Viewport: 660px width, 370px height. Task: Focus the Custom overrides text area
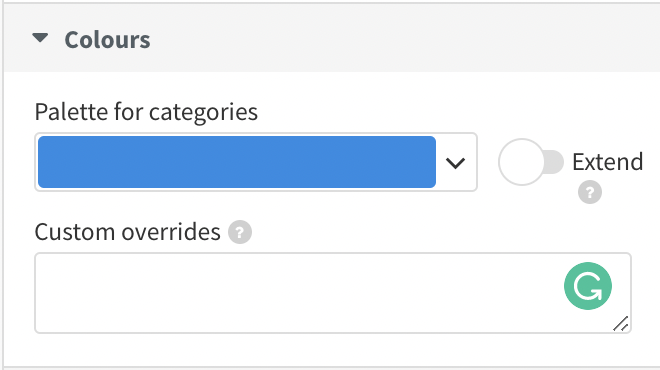(x=333, y=293)
